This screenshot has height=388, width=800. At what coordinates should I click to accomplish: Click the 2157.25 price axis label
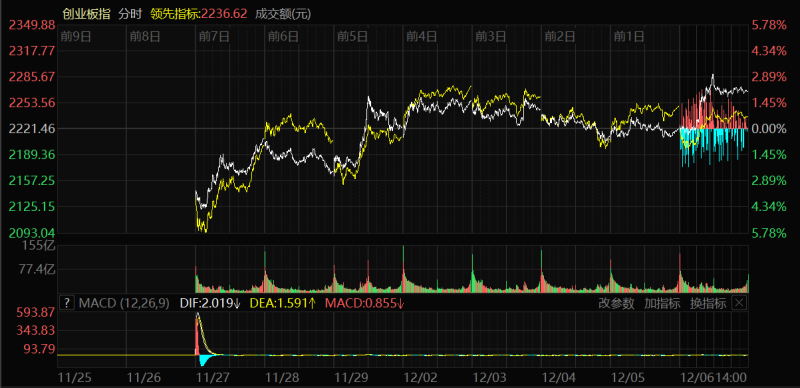tap(32, 181)
